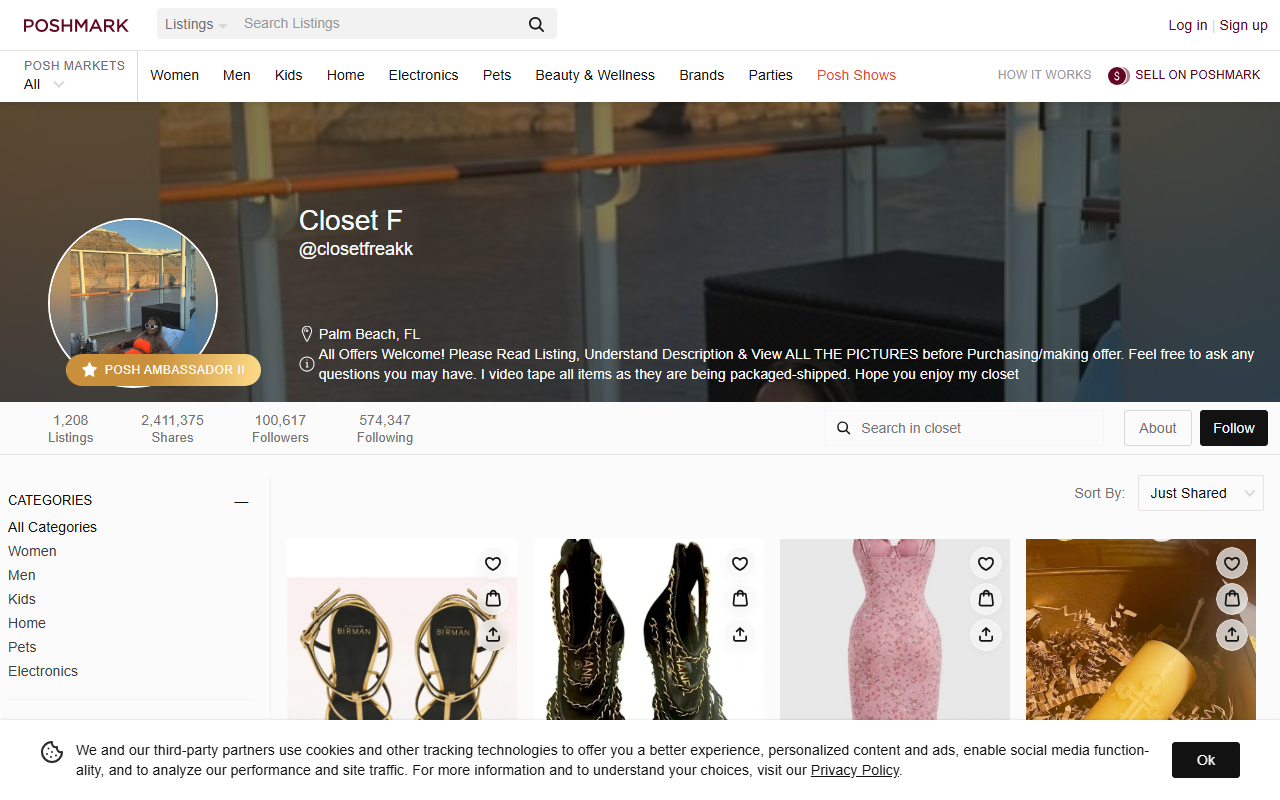Image resolution: width=1280 pixels, height=800 pixels.
Task: Click the search magnifier icon in header
Action: (537, 24)
